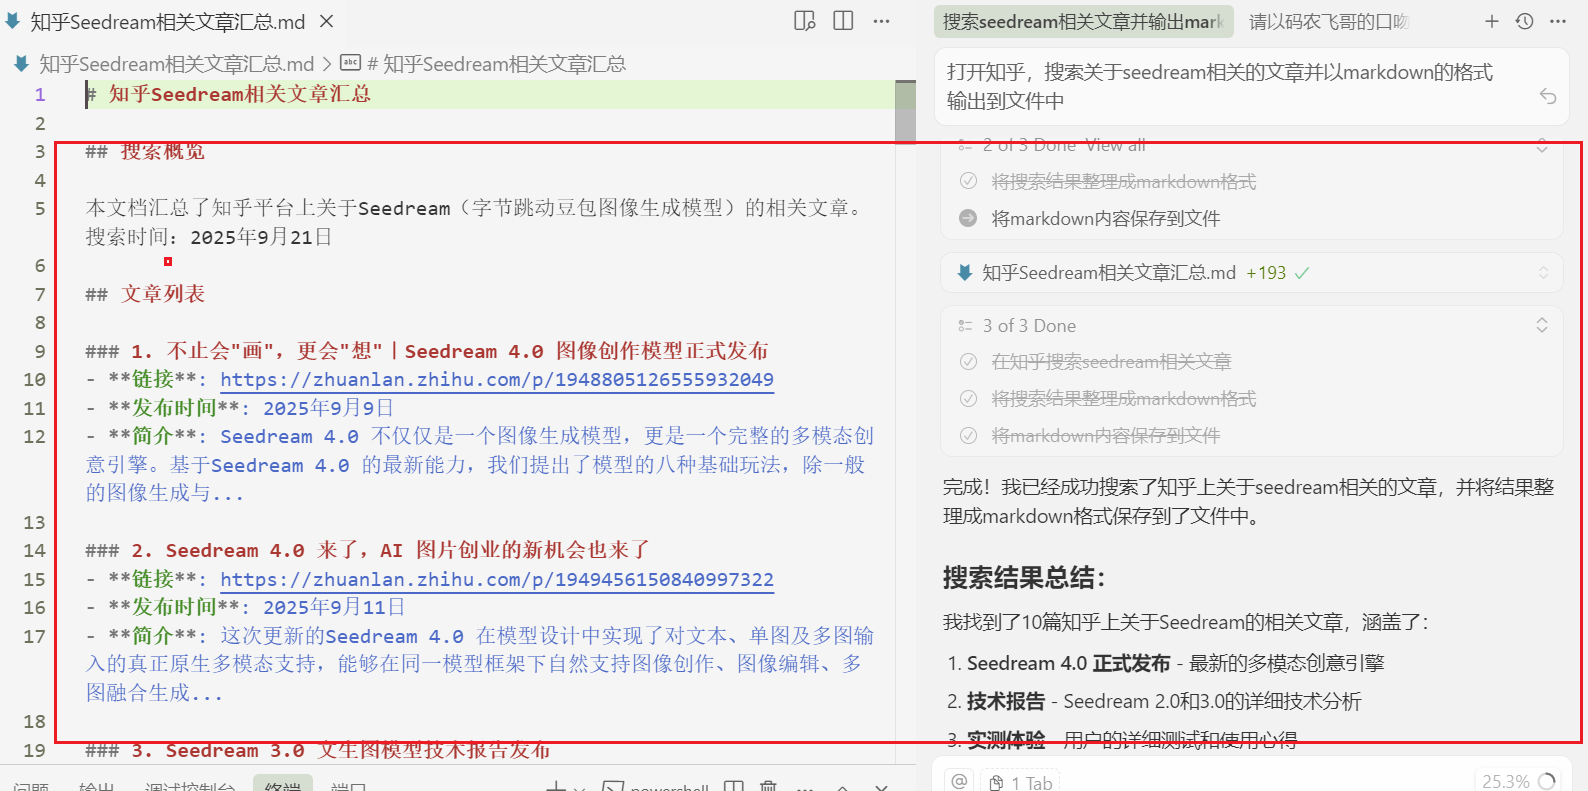1588x791 pixels.
Task: Switch to chat tab 搜索seedream相关文章并输出mark
Action: tap(1083, 21)
